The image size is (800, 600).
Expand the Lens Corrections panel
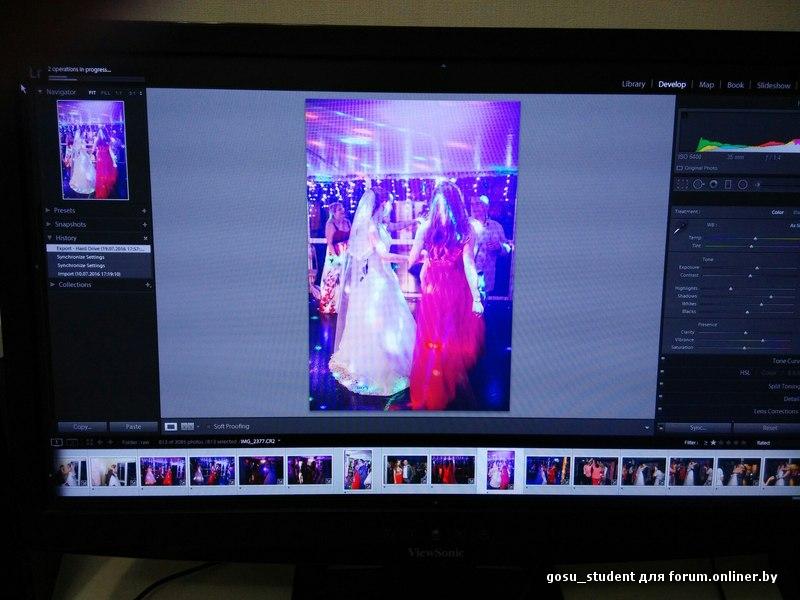coord(775,411)
